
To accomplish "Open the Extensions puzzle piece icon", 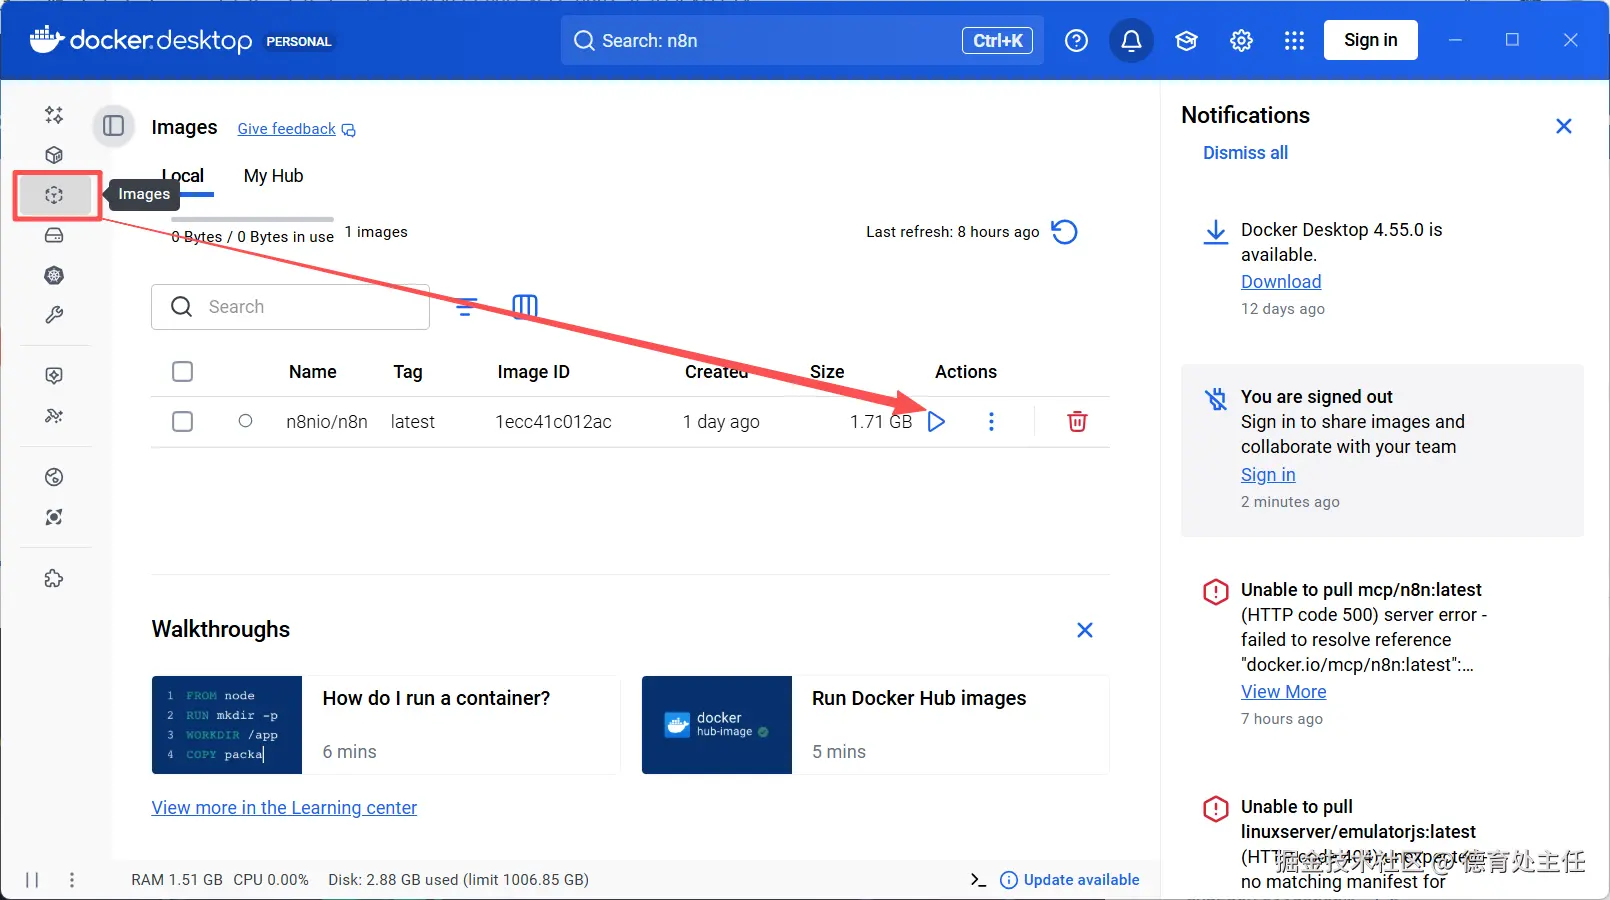I will click(x=54, y=578).
